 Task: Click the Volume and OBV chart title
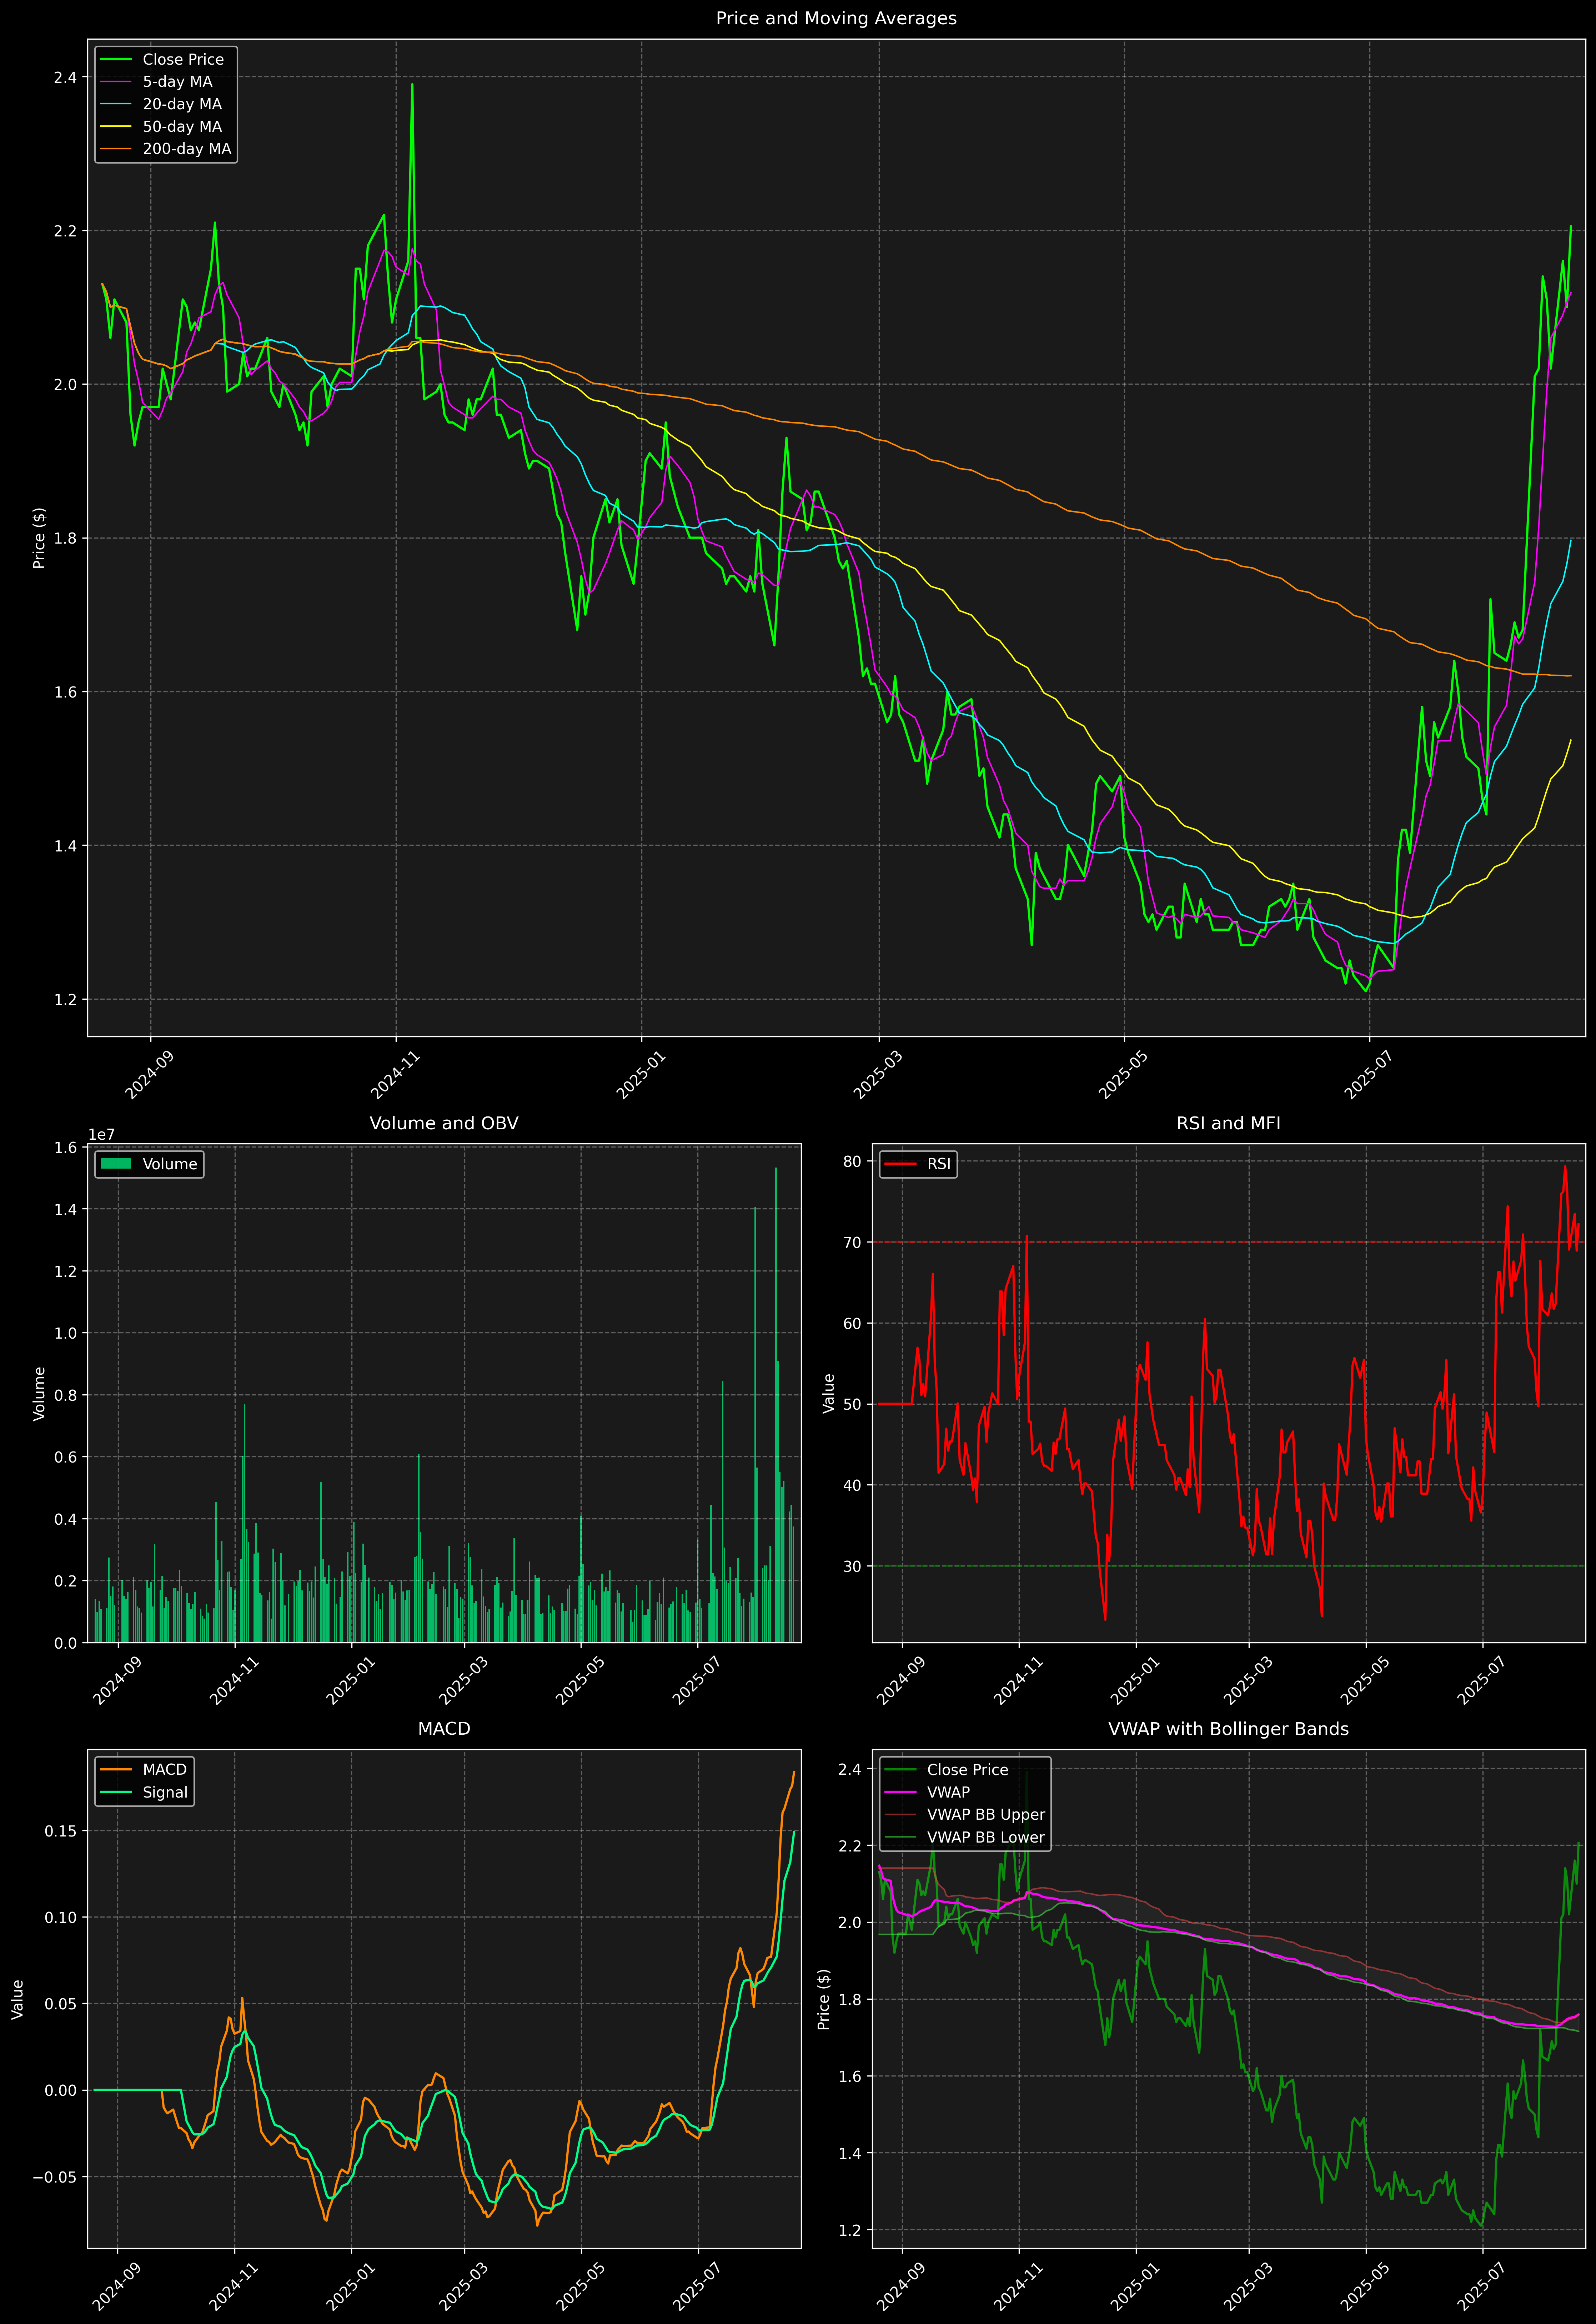pyautogui.click(x=444, y=1123)
